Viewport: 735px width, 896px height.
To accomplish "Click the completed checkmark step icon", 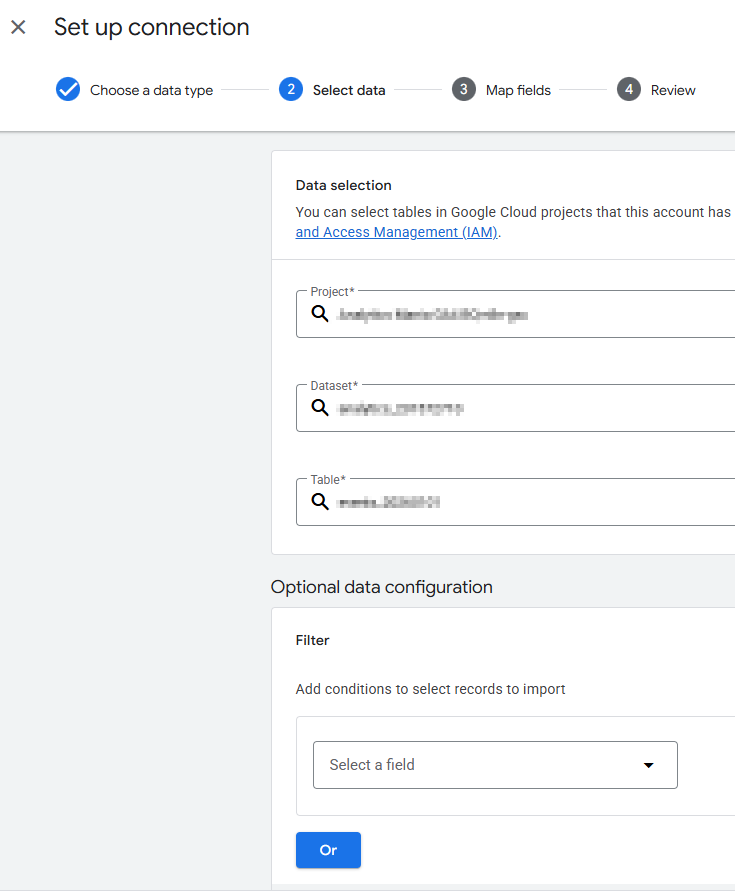I will 67,90.
